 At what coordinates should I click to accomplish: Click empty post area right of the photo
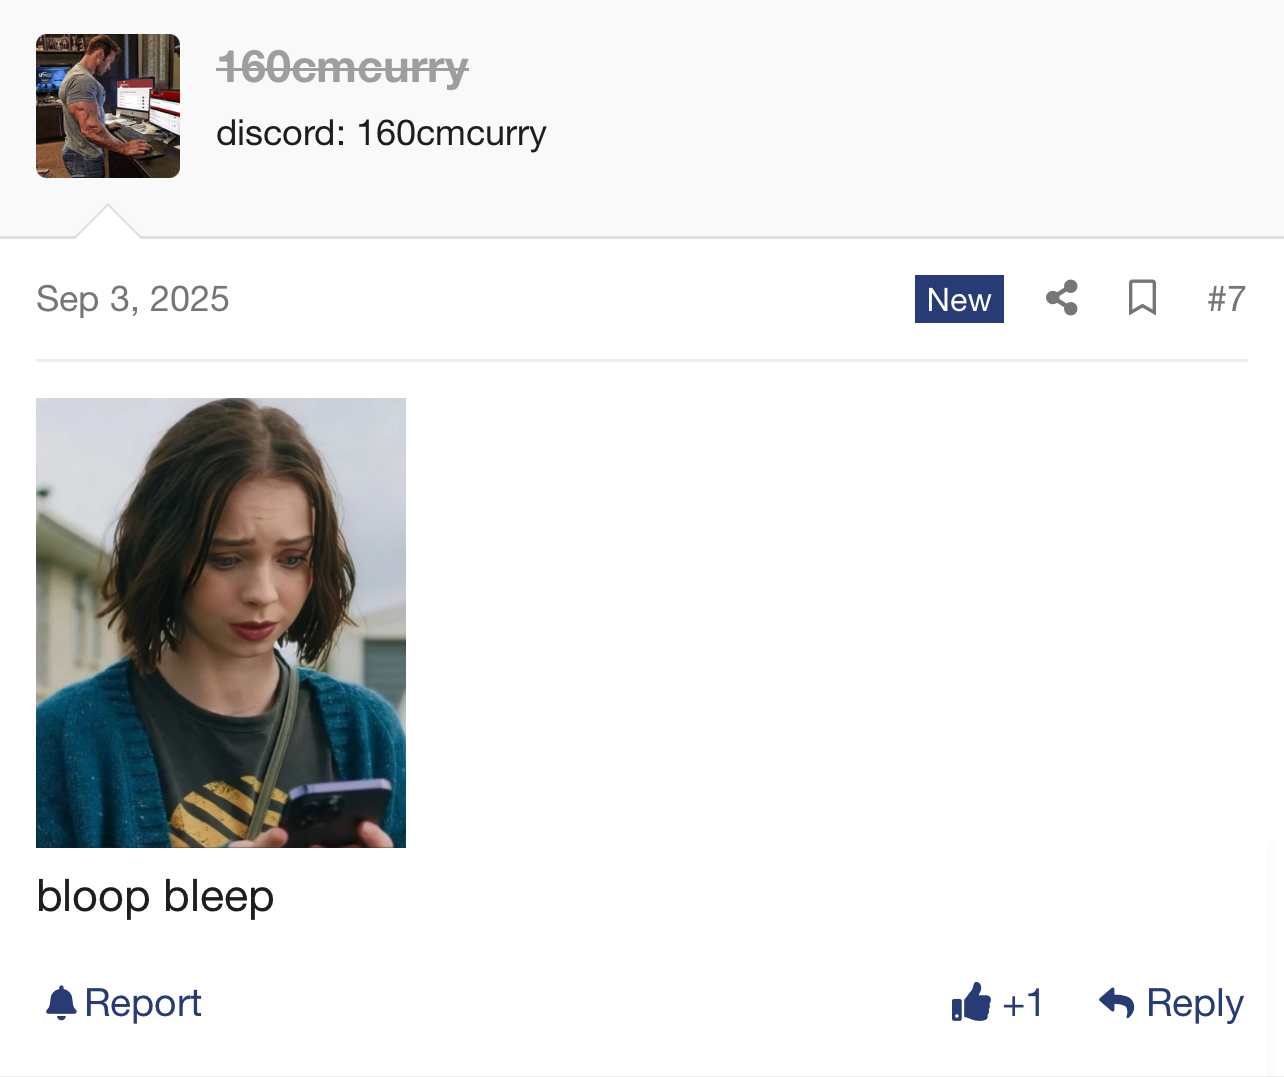(x=826, y=623)
